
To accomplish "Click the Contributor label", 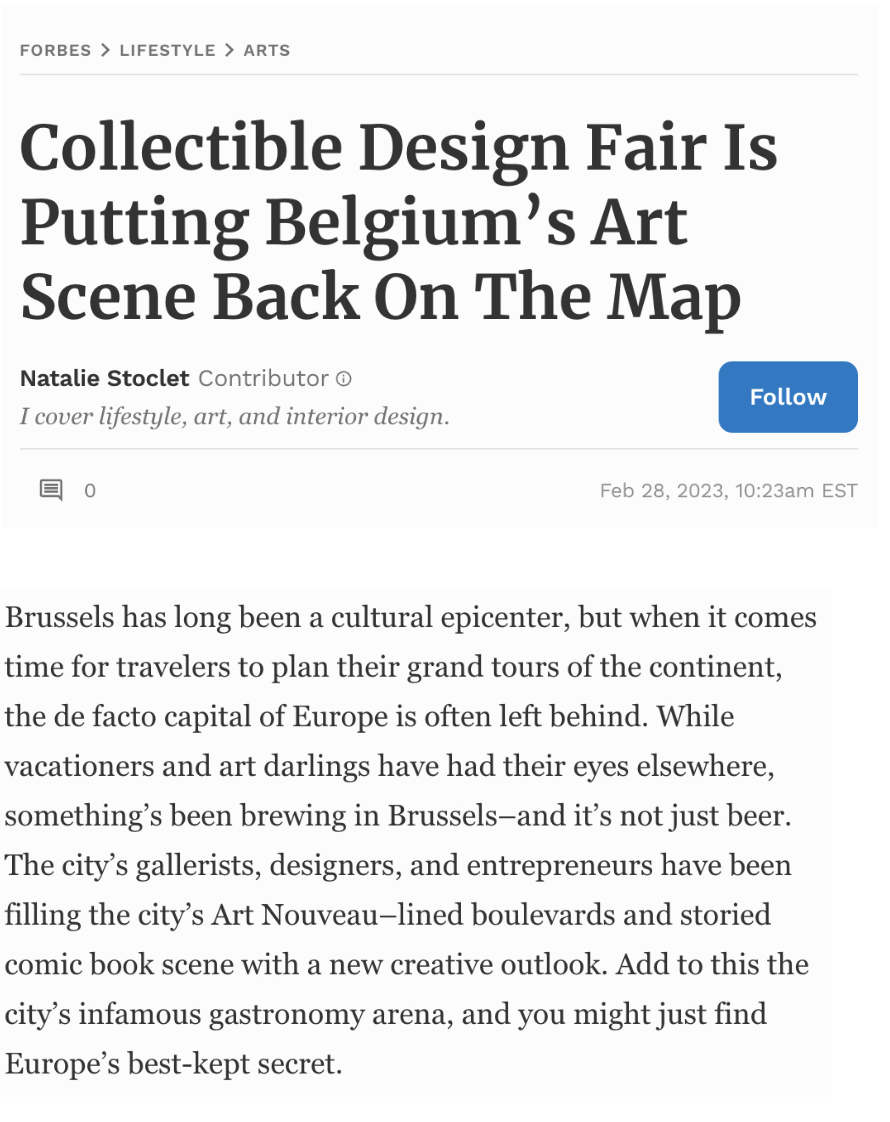I will click(x=263, y=379).
